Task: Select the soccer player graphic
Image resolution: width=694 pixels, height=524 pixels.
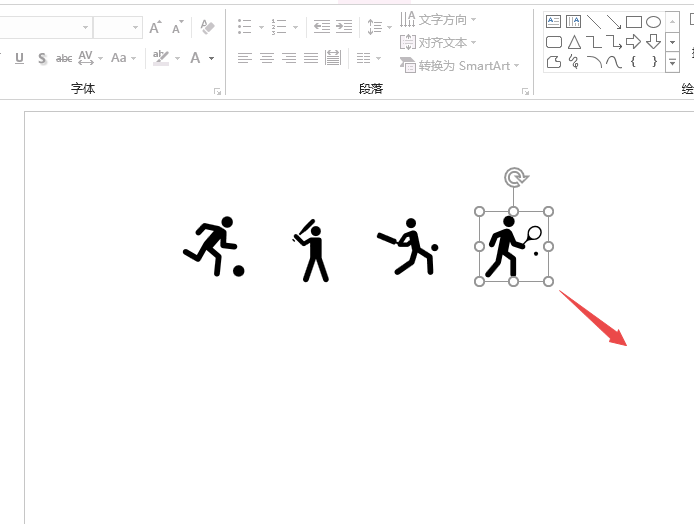Action: pyautogui.click(x=214, y=247)
